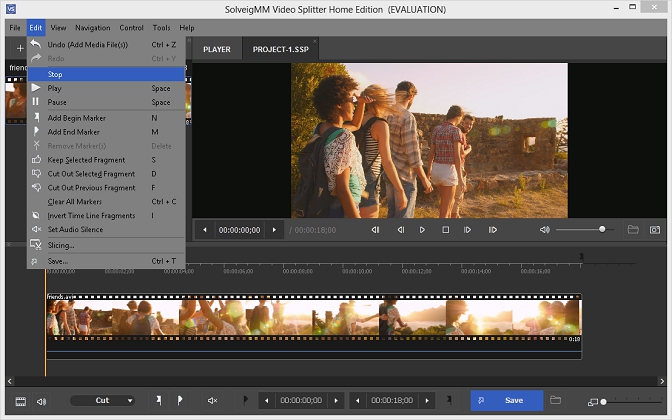Switch to the PROJECT-1.SSP tab
672x420 pixels.
(x=281, y=49)
